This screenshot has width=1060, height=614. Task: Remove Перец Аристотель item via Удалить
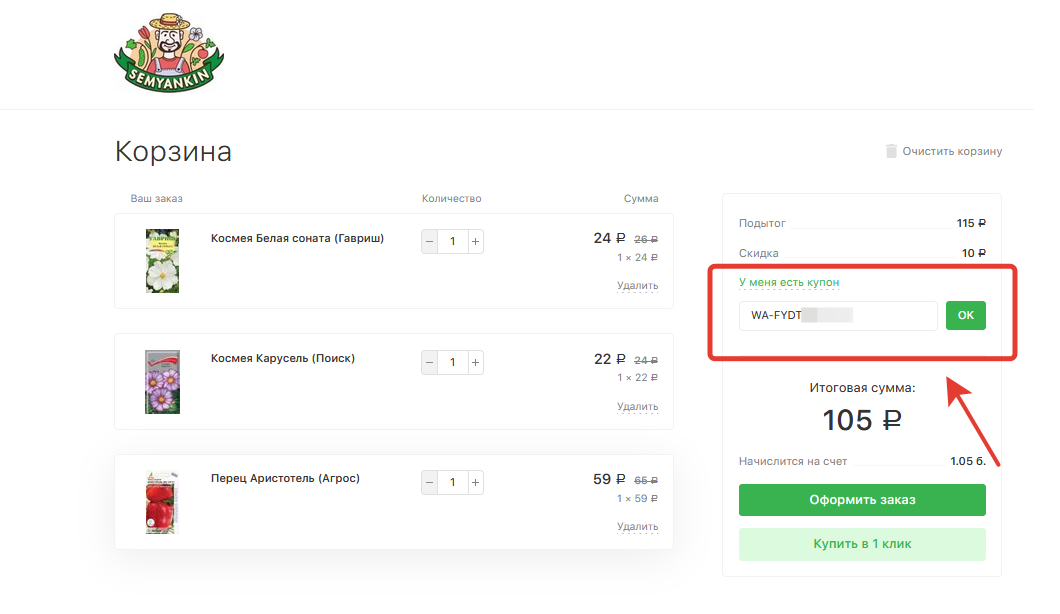point(637,527)
